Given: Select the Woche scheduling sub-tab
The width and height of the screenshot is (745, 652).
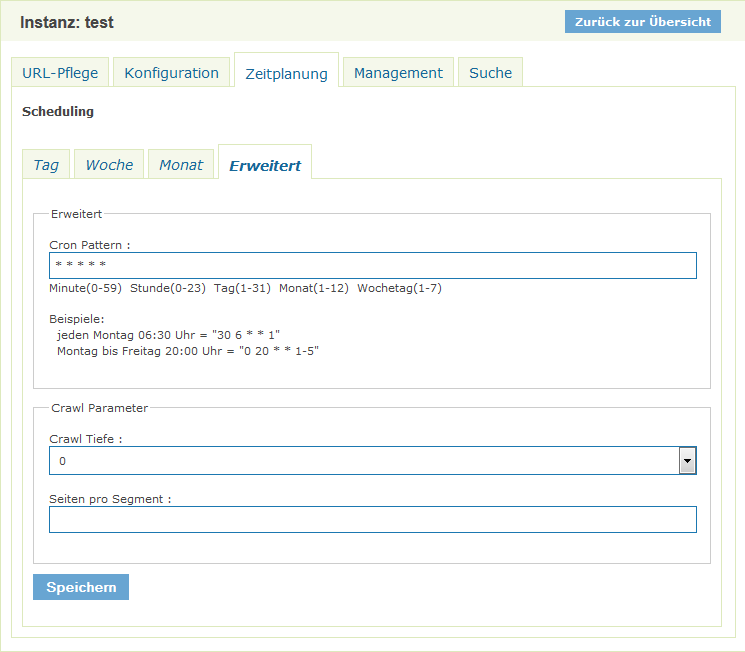Looking at the screenshot, I should click(109, 165).
